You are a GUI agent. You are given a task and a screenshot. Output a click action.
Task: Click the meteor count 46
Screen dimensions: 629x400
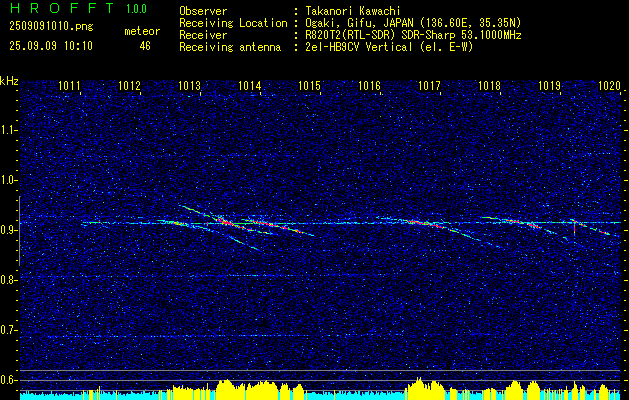[145, 46]
